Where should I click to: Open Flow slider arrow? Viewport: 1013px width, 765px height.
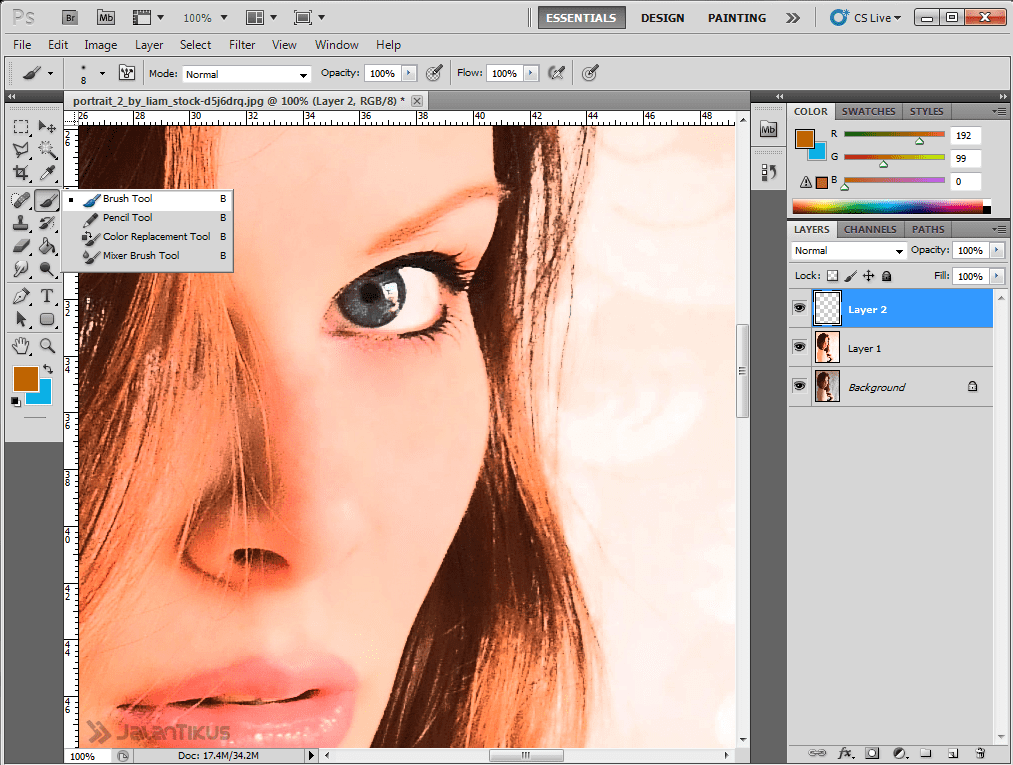click(531, 74)
